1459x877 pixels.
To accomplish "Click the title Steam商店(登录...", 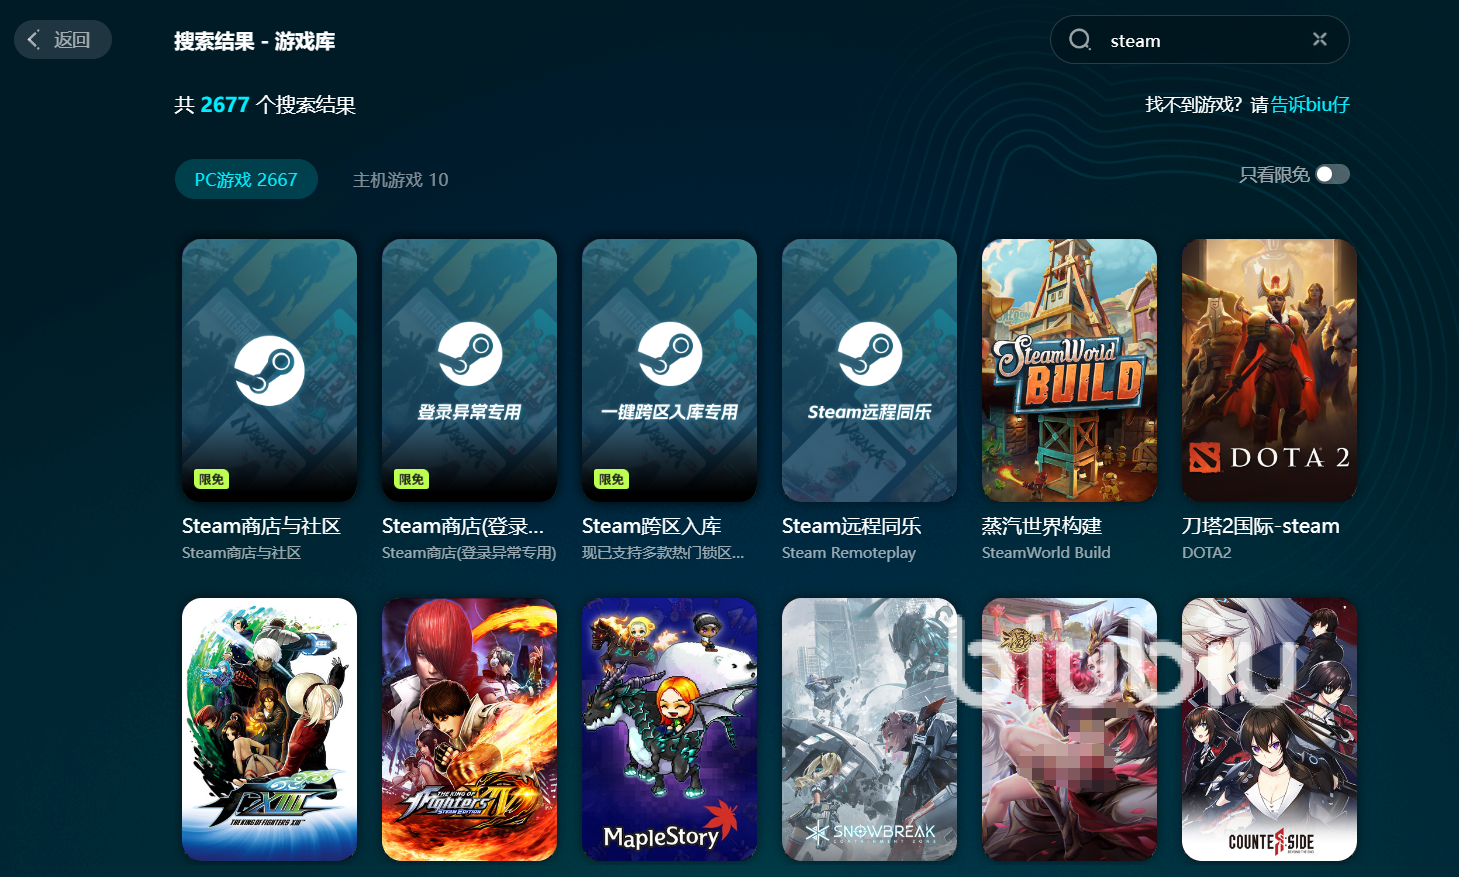I will point(463,526).
